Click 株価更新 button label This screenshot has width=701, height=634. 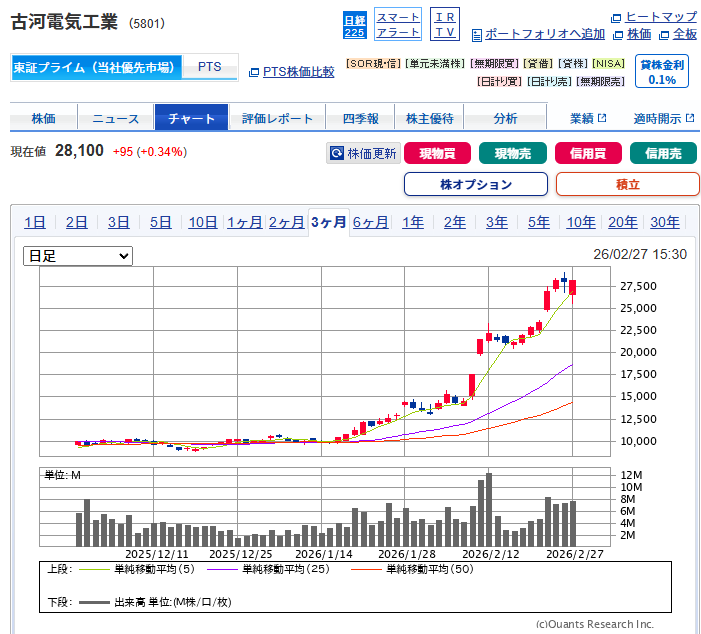coord(372,153)
